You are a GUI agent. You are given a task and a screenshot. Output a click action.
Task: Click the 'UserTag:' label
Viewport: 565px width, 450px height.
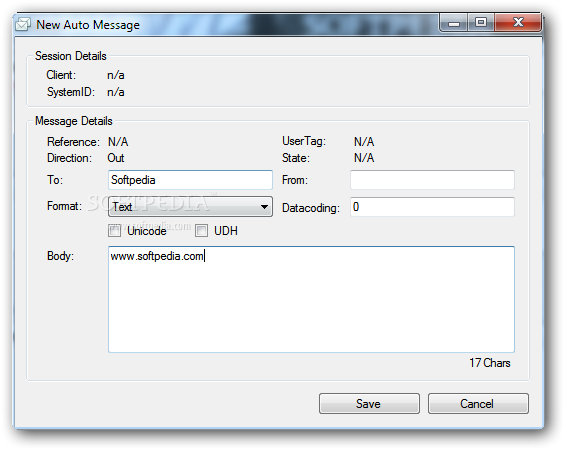coord(304,141)
